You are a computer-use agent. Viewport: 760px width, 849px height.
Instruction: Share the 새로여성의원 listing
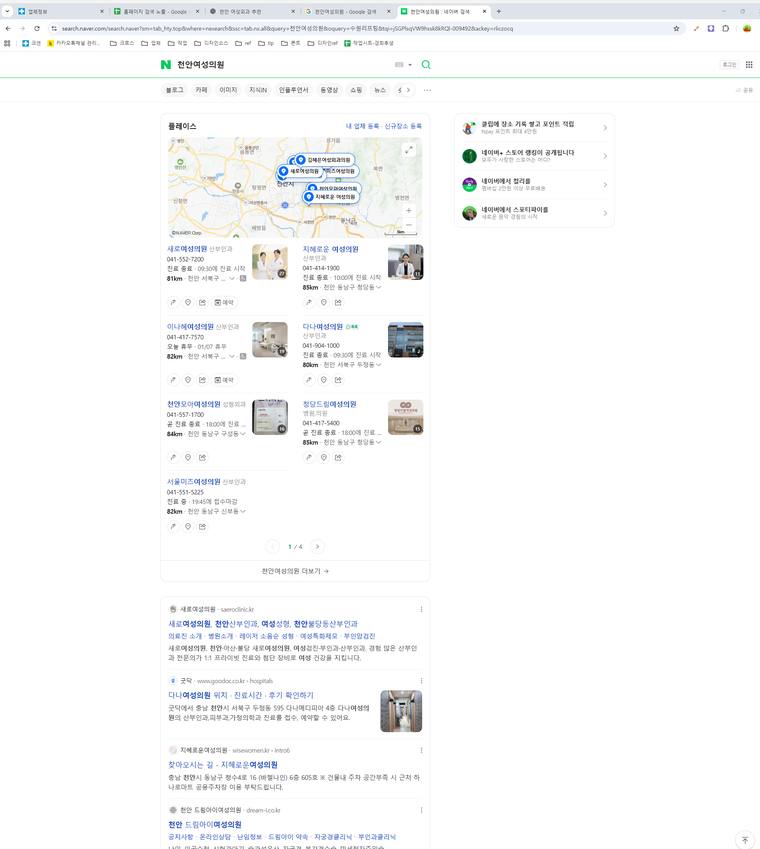click(x=202, y=302)
